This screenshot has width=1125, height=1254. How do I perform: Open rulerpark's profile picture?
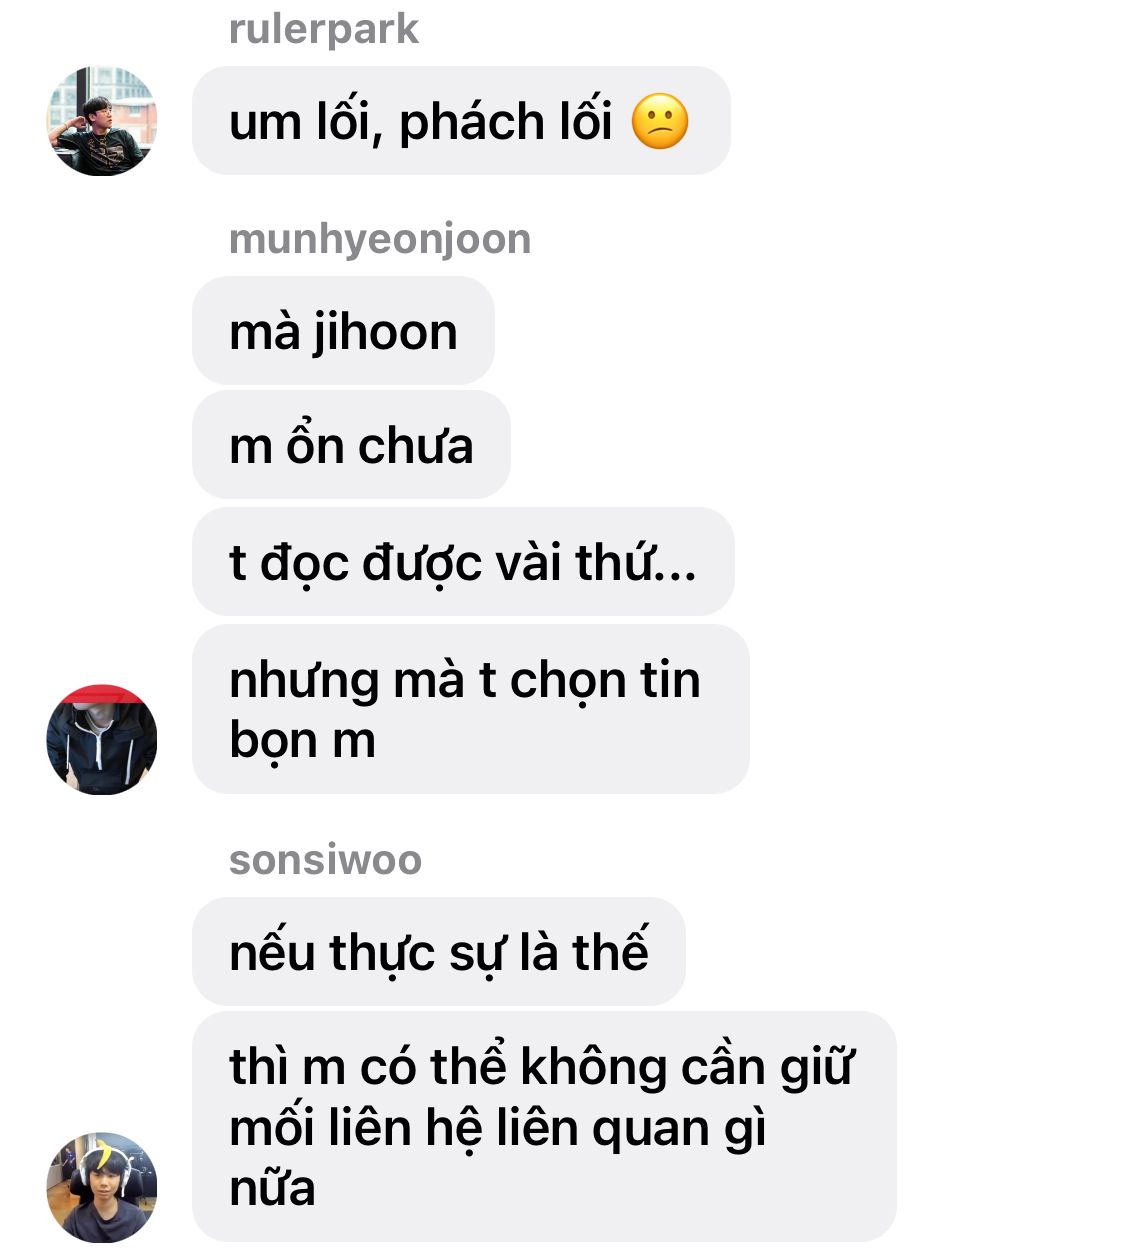[x=102, y=121]
